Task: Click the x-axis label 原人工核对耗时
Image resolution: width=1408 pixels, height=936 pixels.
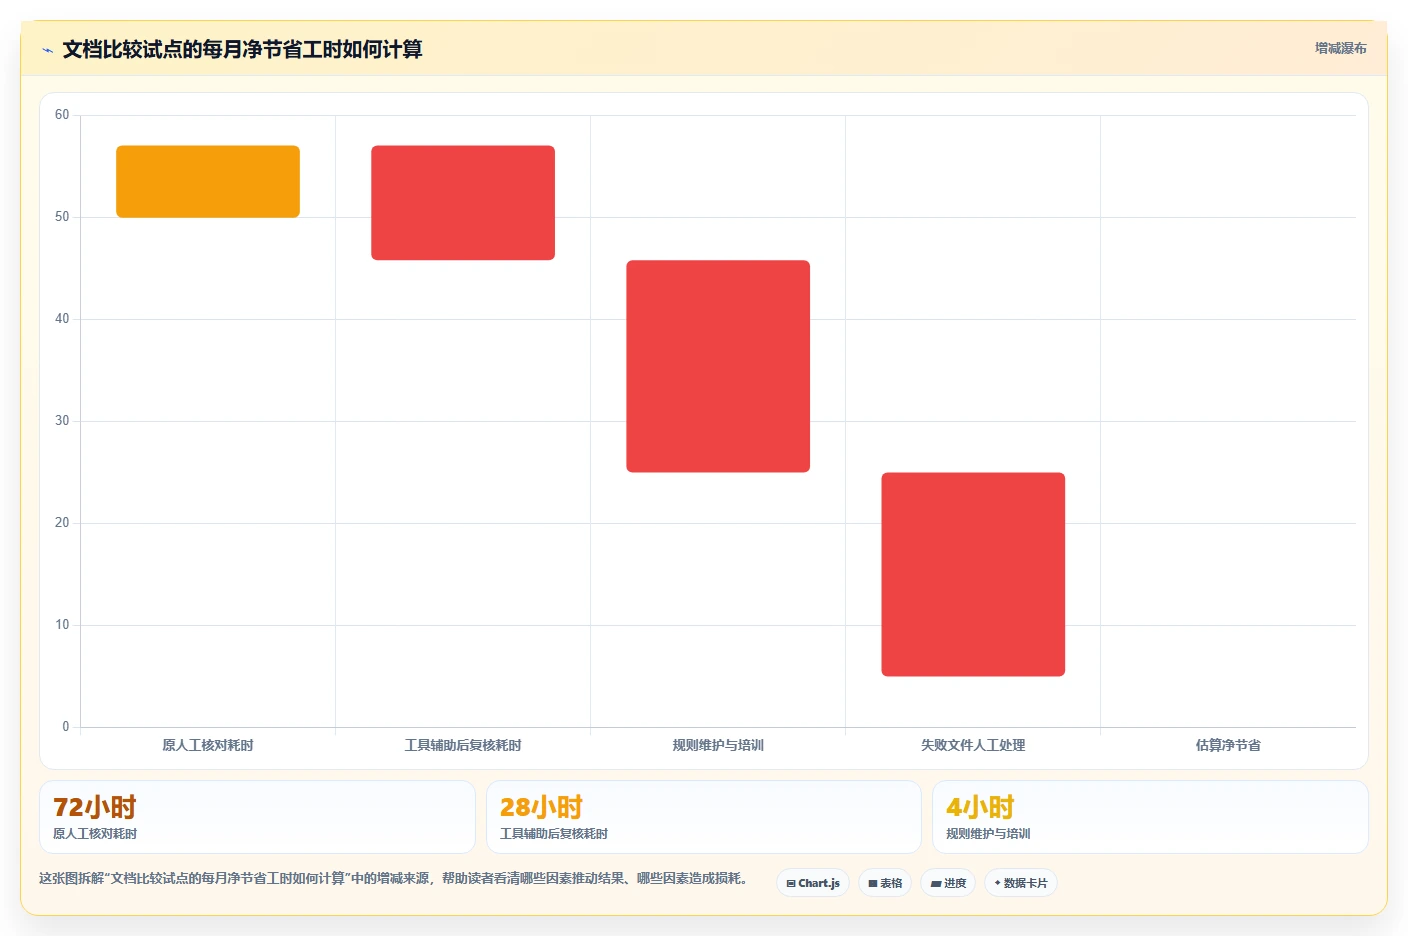Action: click(x=208, y=745)
